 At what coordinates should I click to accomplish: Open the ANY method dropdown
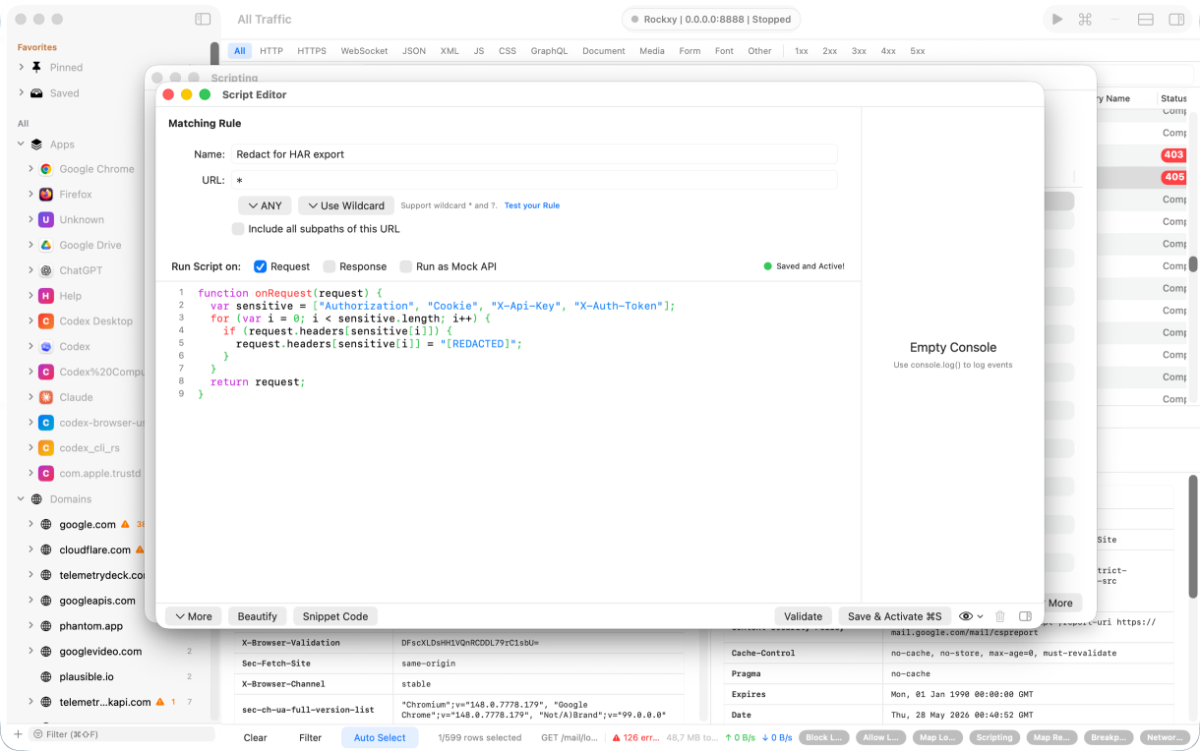264,205
